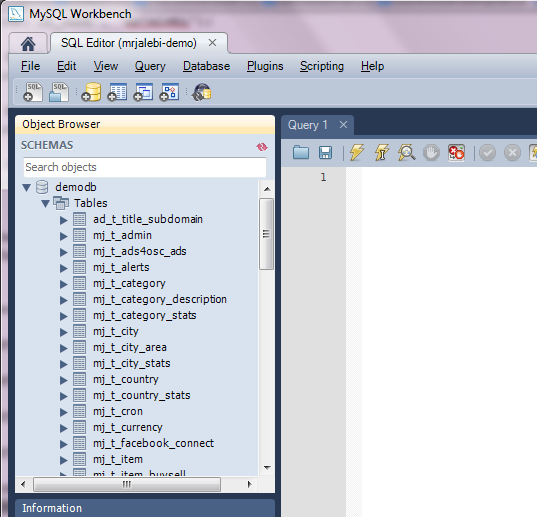The height and width of the screenshot is (517, 537).
Task: Expand the mj_t_item table
Action: point(64,460)
